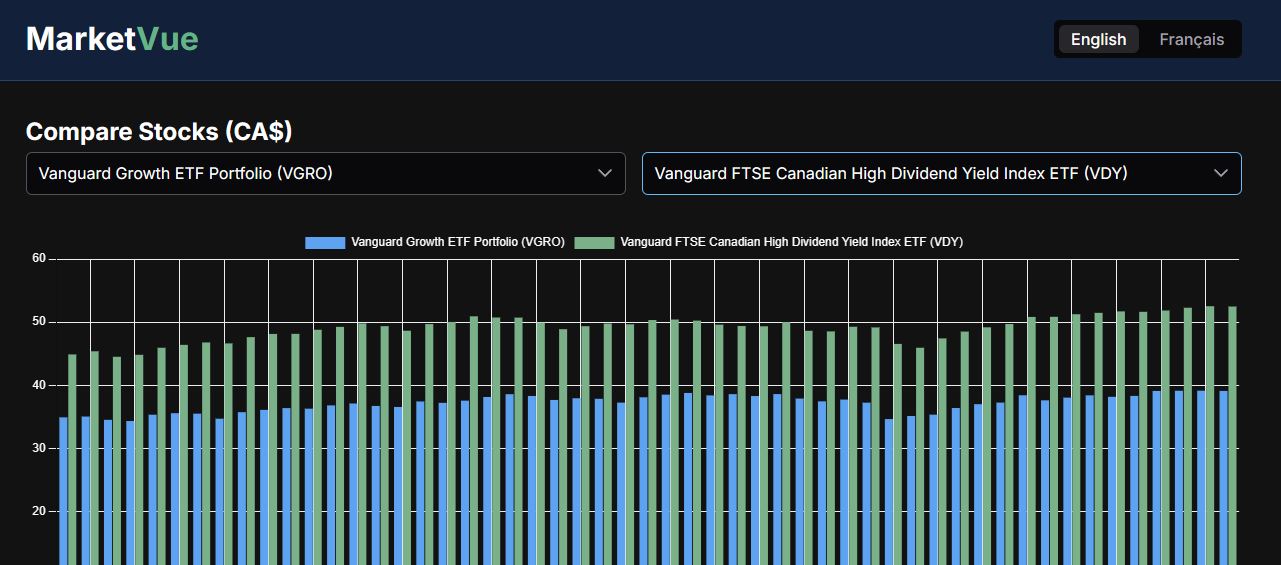This screenshot has height=565, width=1281.
Task: Select the leftmost green VDY bar
Action: [72, 460]
